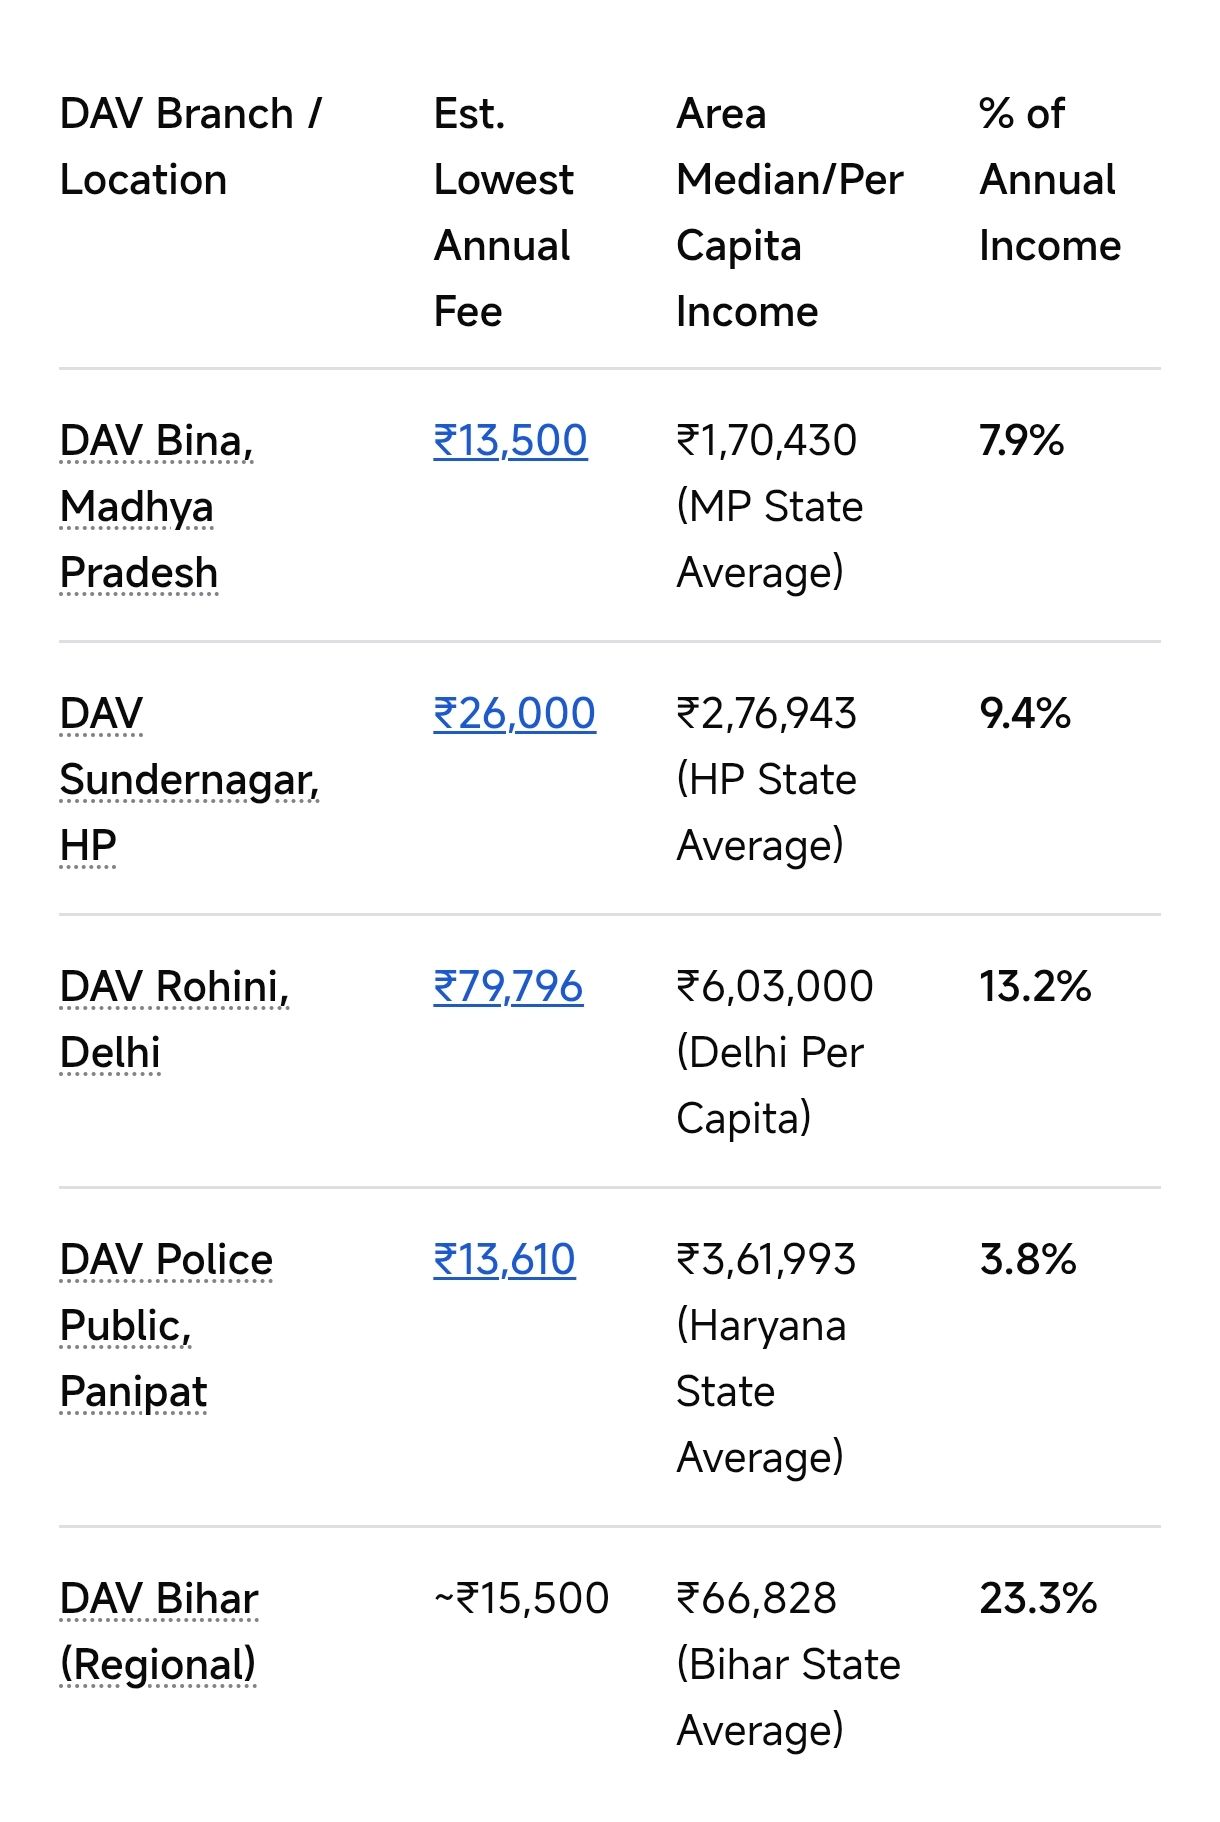Screen dimensions: 1220x1822
Task: Click ₹3,61,993 Haryana State Average income
Action: coord(766,1260)
